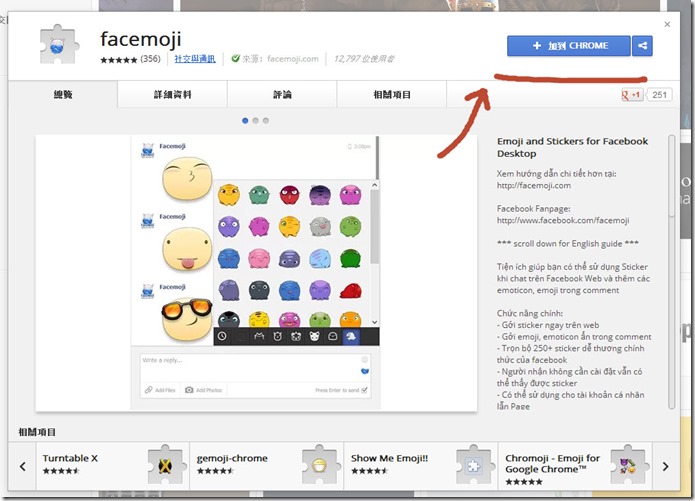Add facemoji to Chrome
Screen dimensions: 695x501
(x=569, y=46)
